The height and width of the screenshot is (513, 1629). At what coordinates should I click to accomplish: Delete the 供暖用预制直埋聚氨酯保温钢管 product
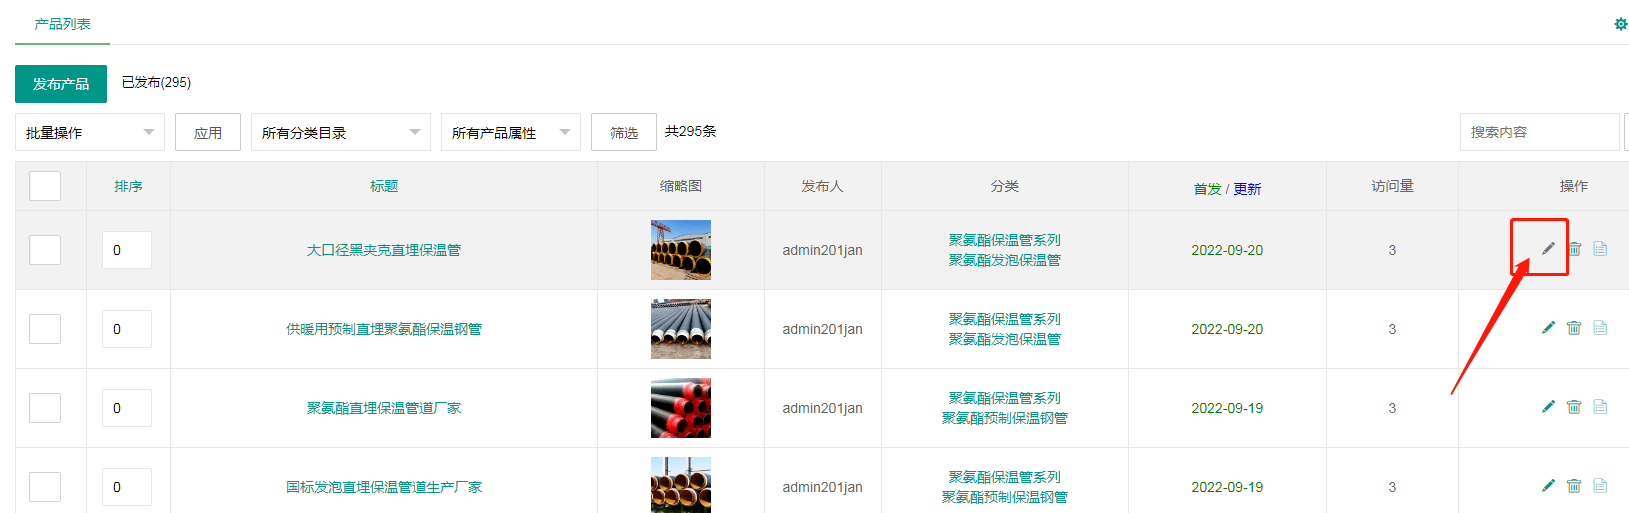point(1574,328)
